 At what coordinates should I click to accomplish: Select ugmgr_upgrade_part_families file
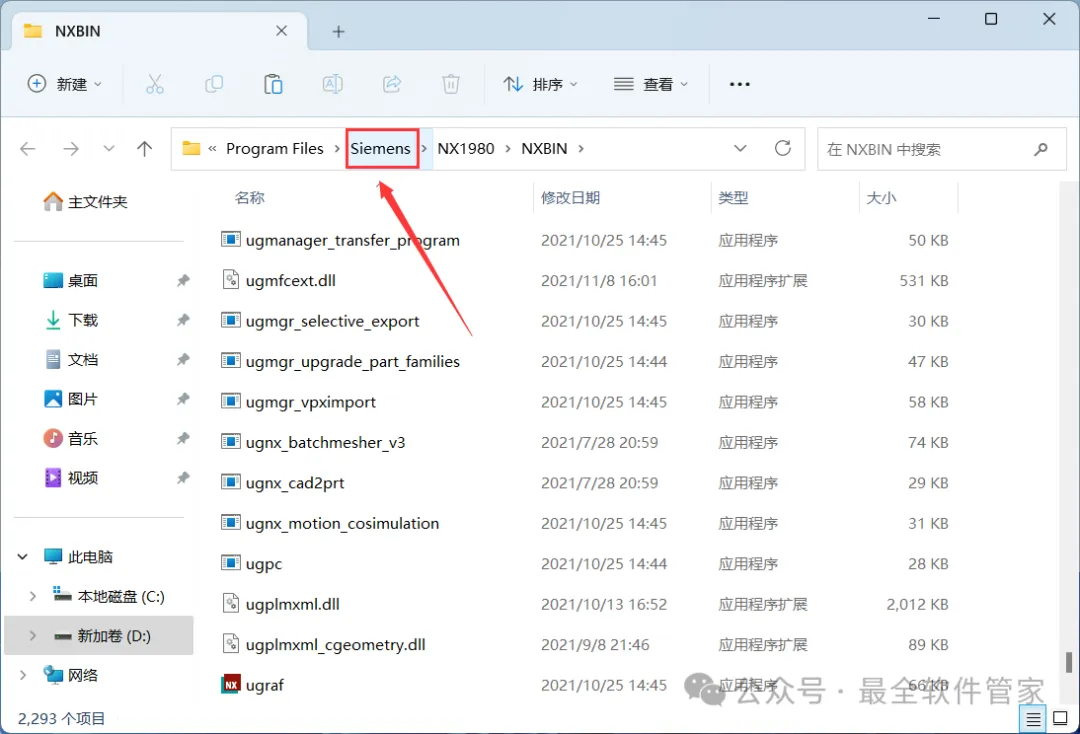tap(352, 361)
